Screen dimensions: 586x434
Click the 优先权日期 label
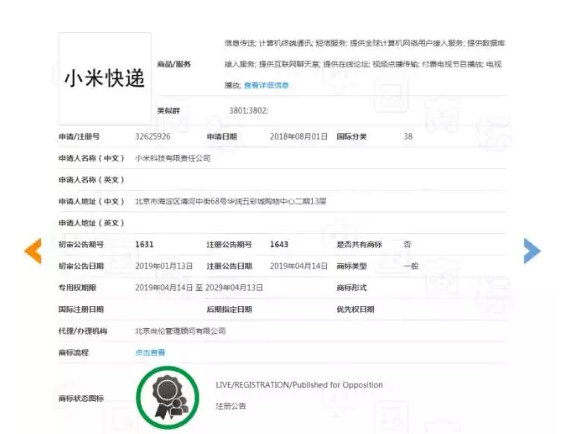(355, 310)
